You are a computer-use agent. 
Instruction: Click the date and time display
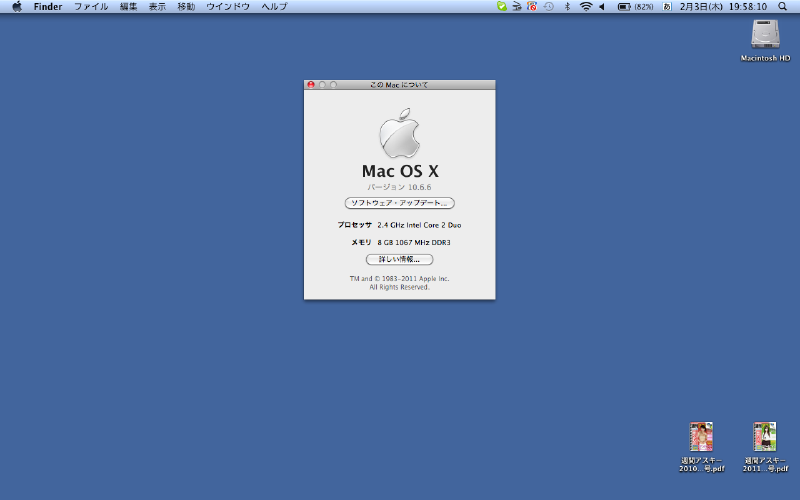[723, 7]
